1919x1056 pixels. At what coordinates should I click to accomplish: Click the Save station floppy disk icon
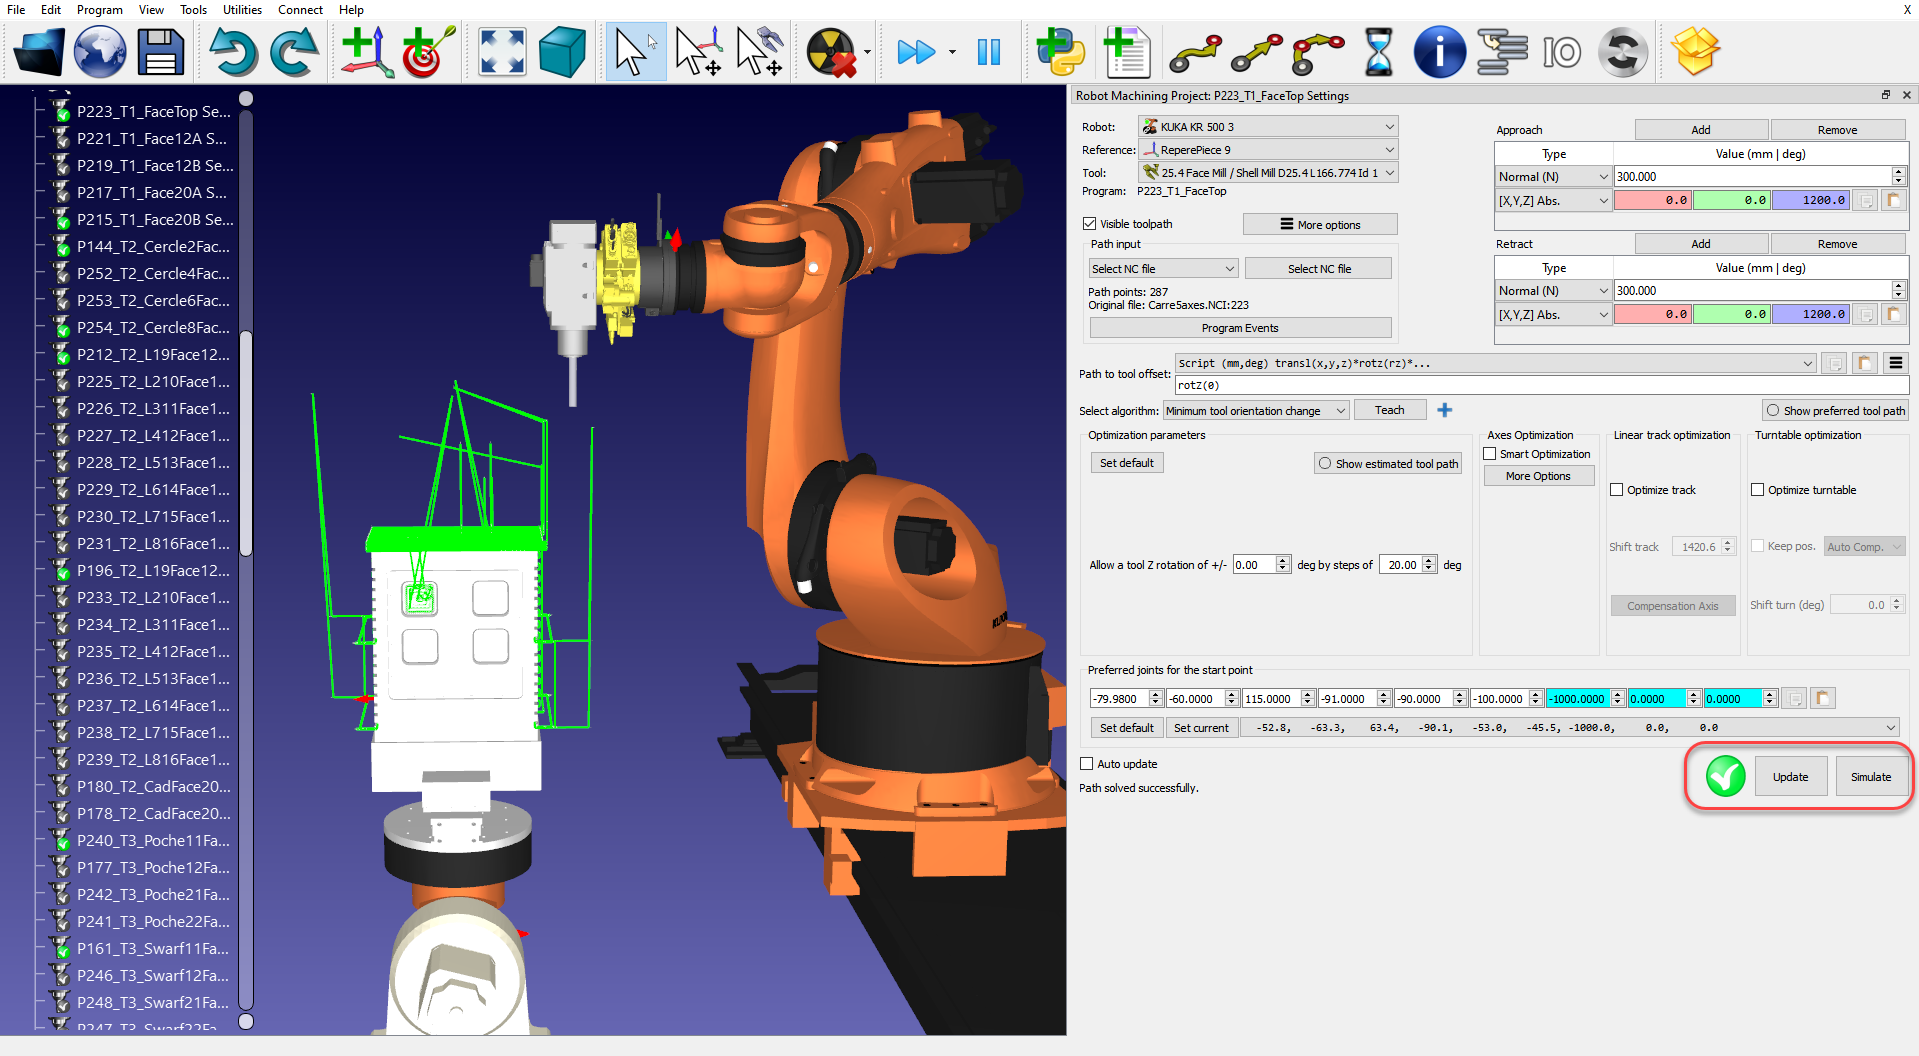click(x=160, y=52)
